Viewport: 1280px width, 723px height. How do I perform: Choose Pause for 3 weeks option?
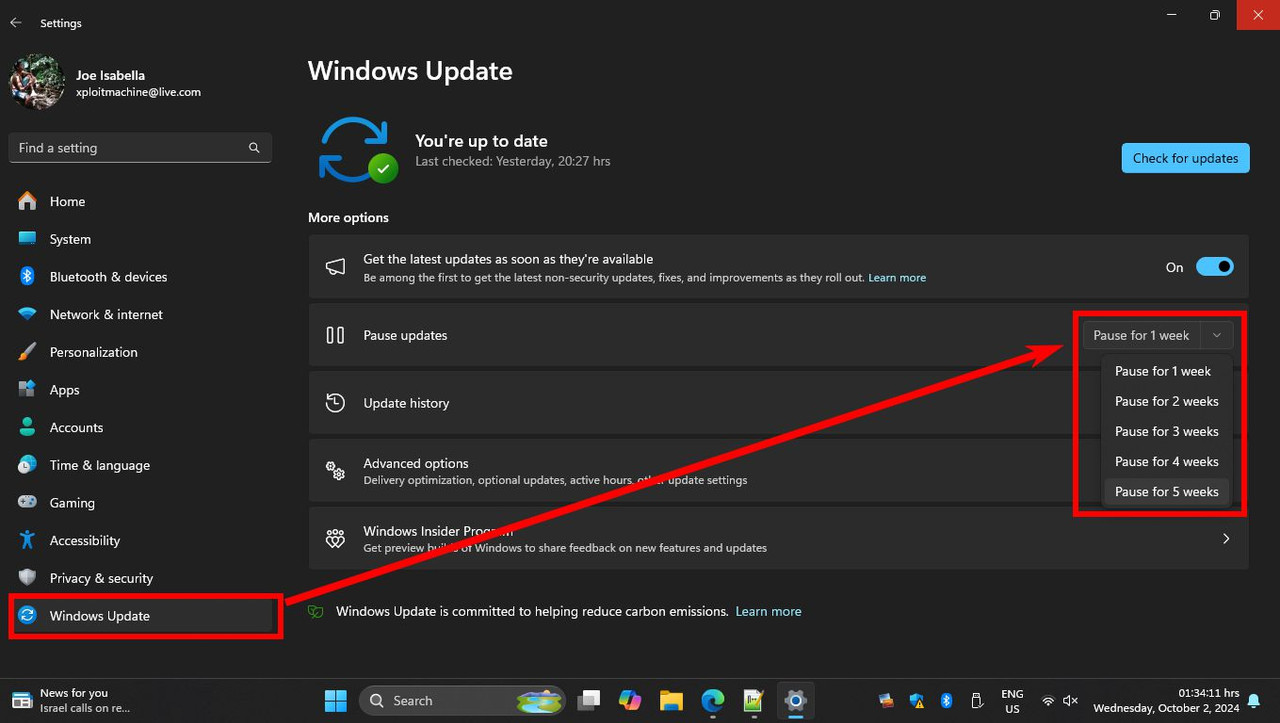pos(1166,431)
